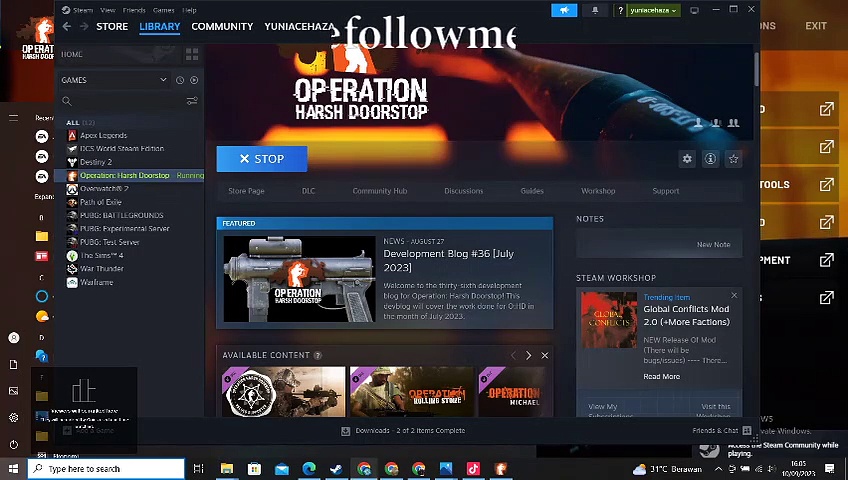The height and width of the screenshot is (480, 848).
Task: Open Task View taskbar icon
Action: pos(198,469)
